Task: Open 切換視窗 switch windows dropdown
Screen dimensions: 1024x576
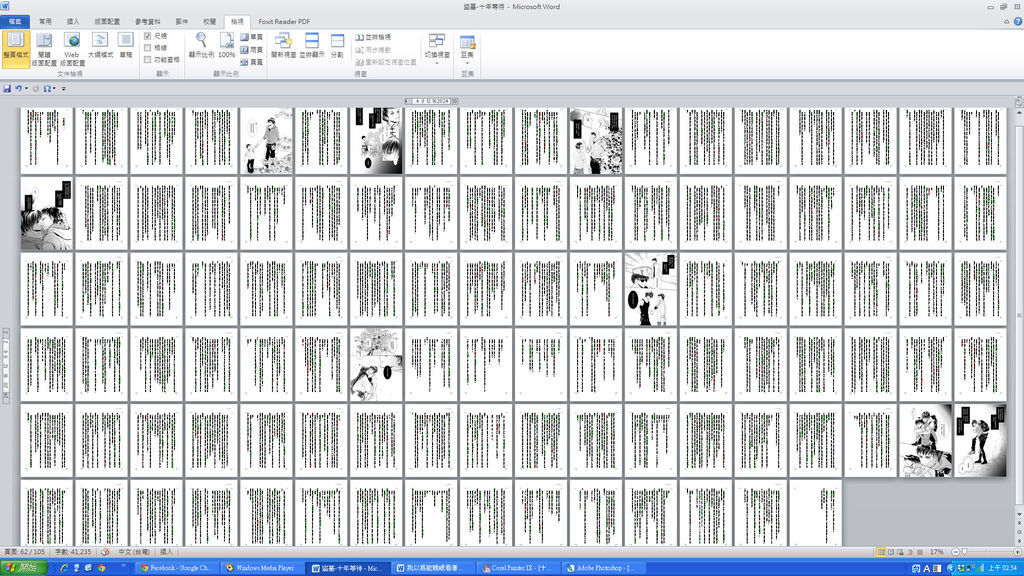Action: [x=437, y=47]
